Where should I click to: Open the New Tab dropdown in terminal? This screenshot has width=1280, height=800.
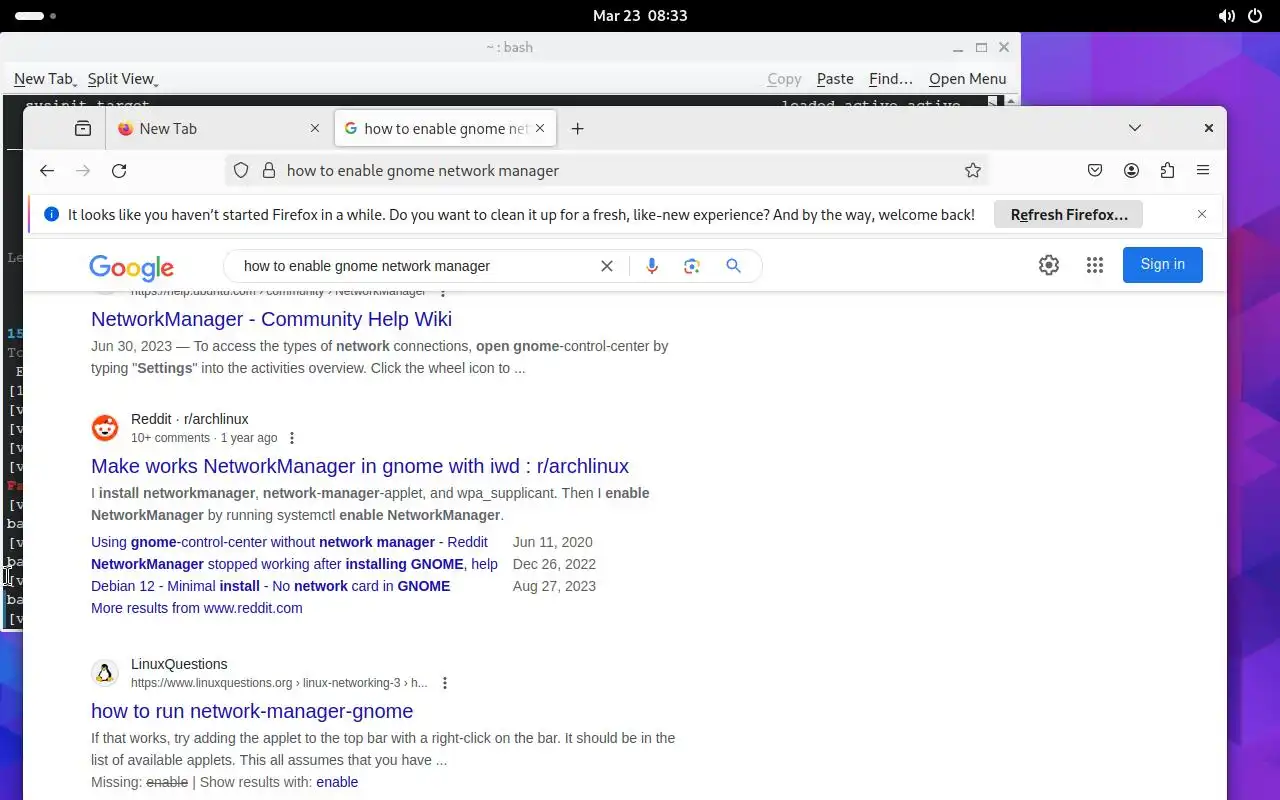pyautogui.click(x=45, y=79)
